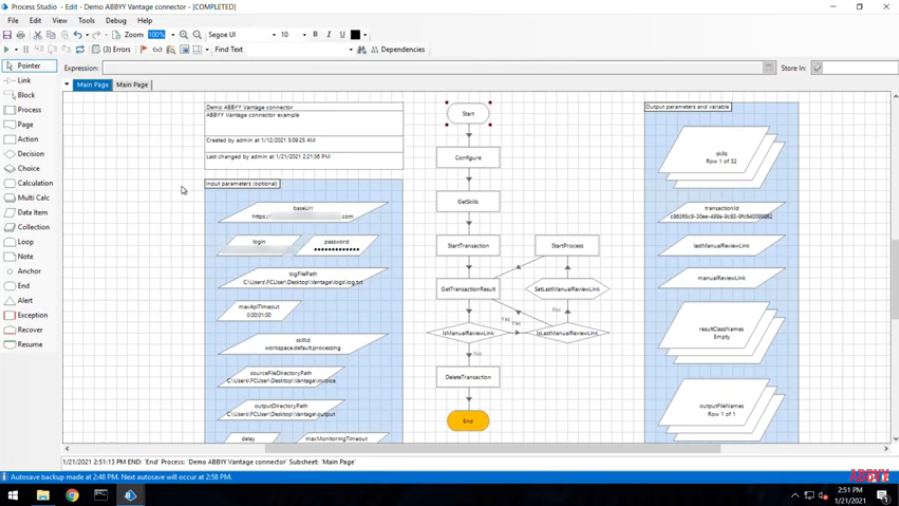Open the font color dropdown arrow
The width and height of the screenshot is (899, 506).
[365, 35]
